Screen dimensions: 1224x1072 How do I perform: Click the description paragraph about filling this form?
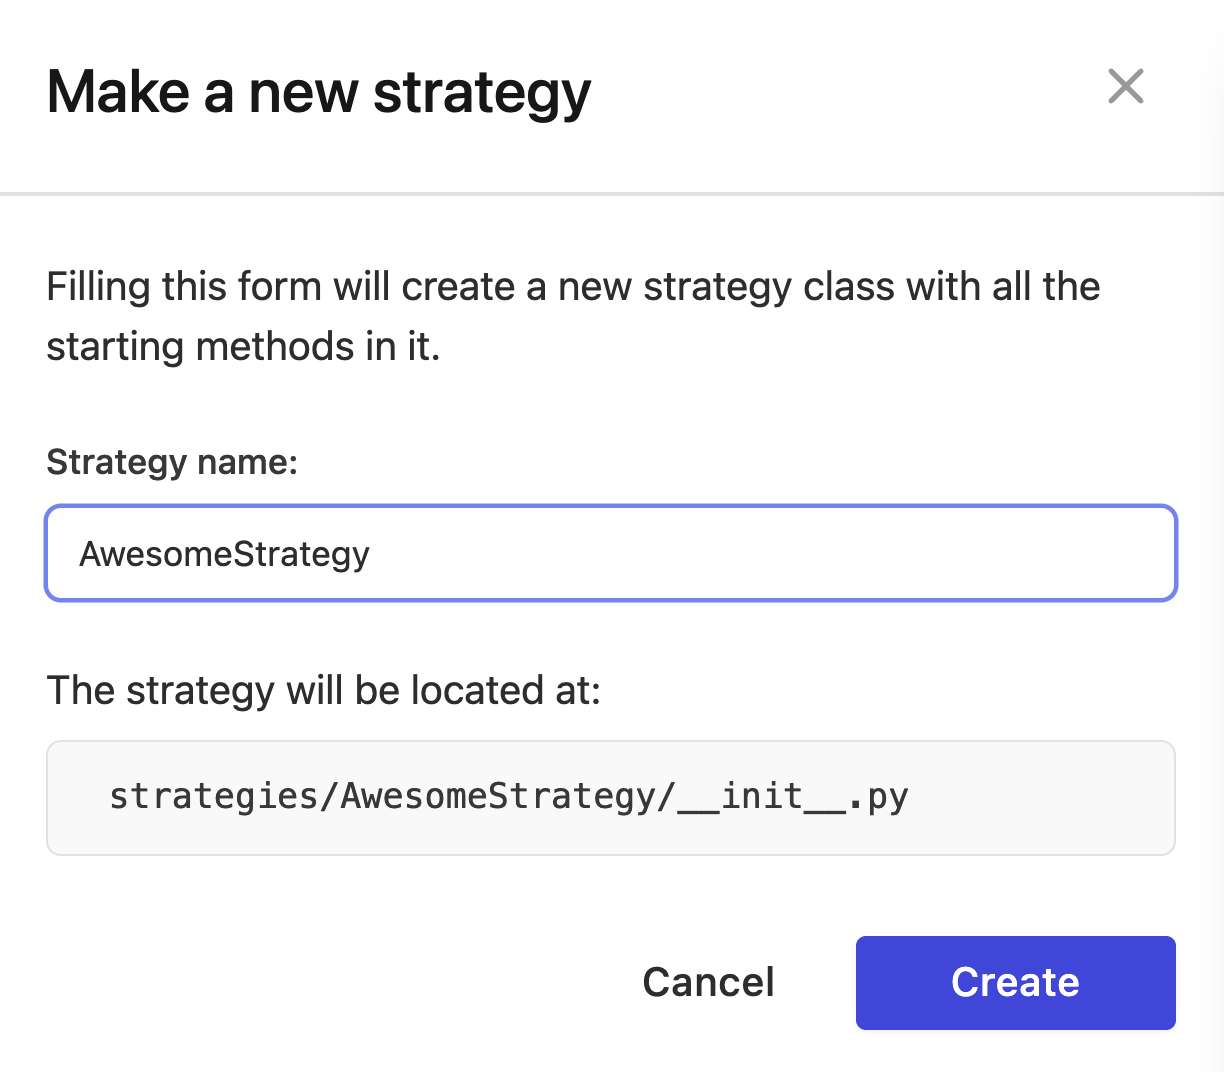coord(573,316)
